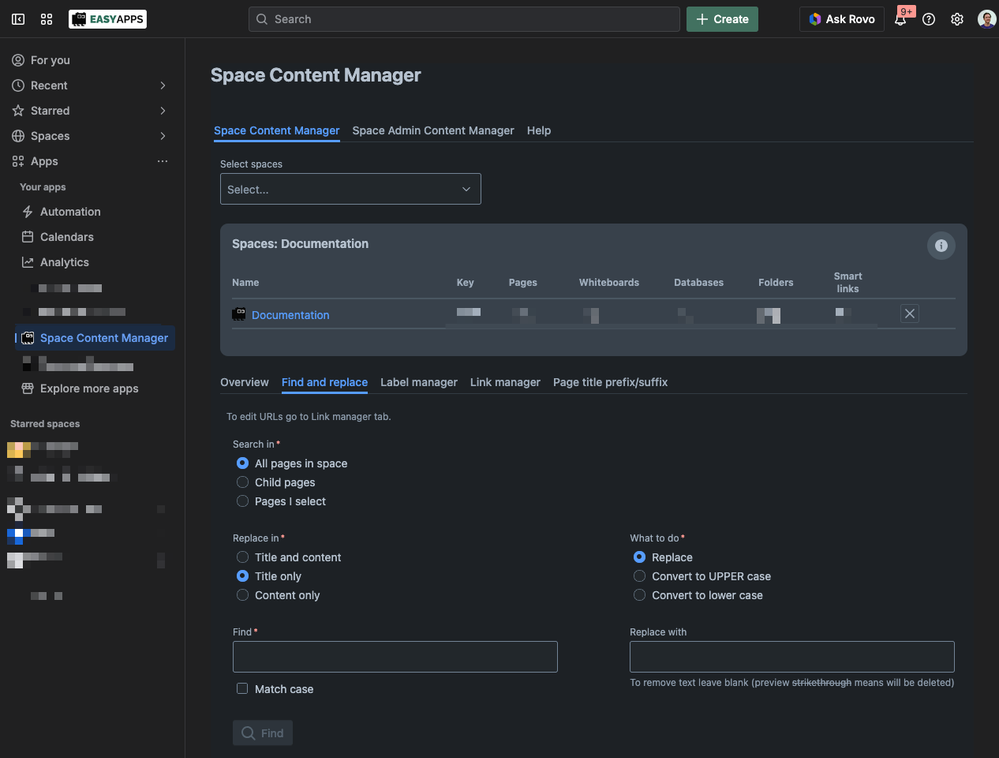Choose Convert to UPPER case option

coord(640,576)
